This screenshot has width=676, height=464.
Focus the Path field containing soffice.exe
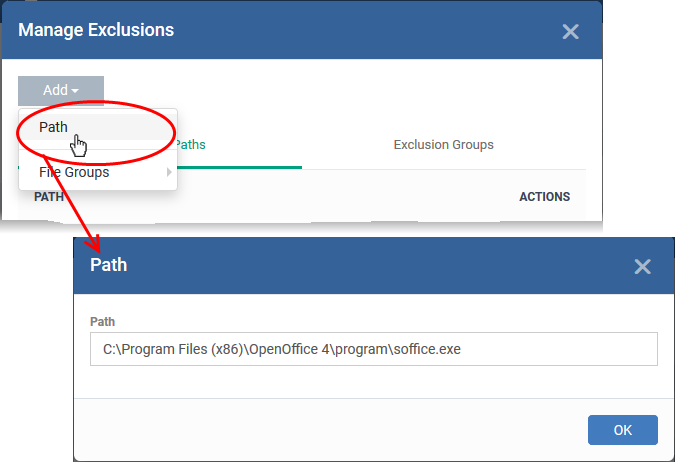(x=373, y=349)
